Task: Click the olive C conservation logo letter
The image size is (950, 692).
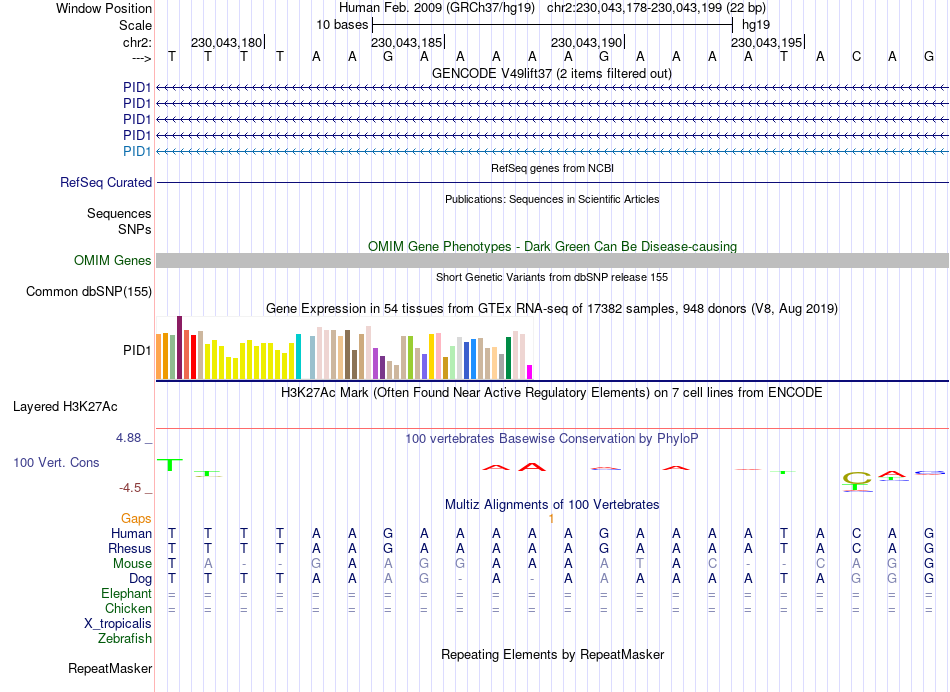Action: 857,478
